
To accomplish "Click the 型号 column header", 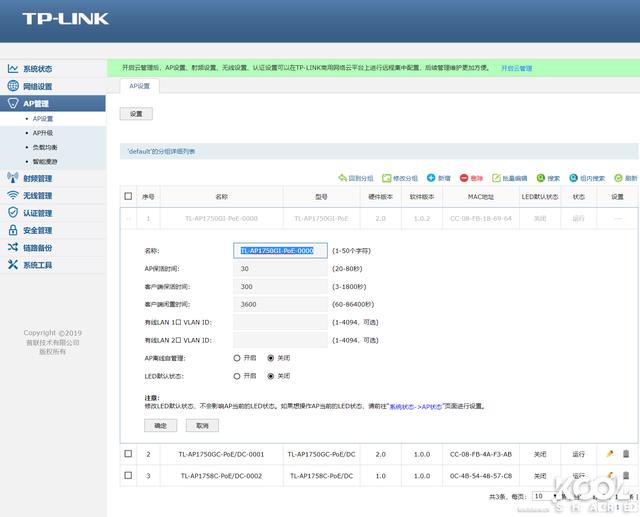I will pyautogui.click(x=322, y=197).
